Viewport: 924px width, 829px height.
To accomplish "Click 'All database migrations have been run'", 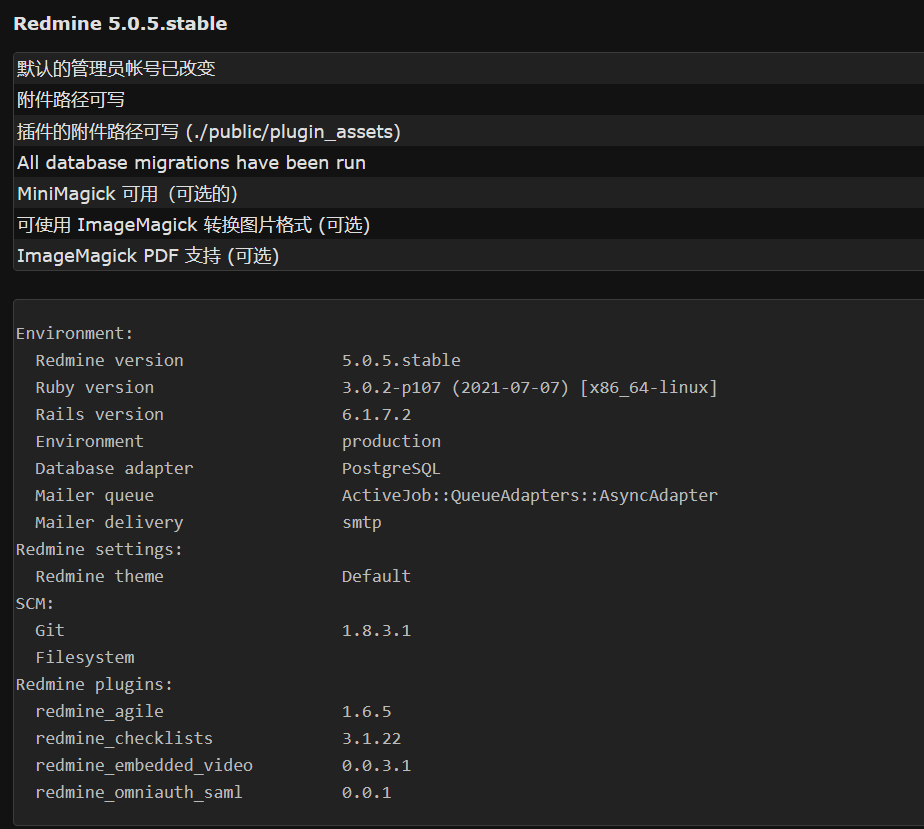I will (191, 163).
